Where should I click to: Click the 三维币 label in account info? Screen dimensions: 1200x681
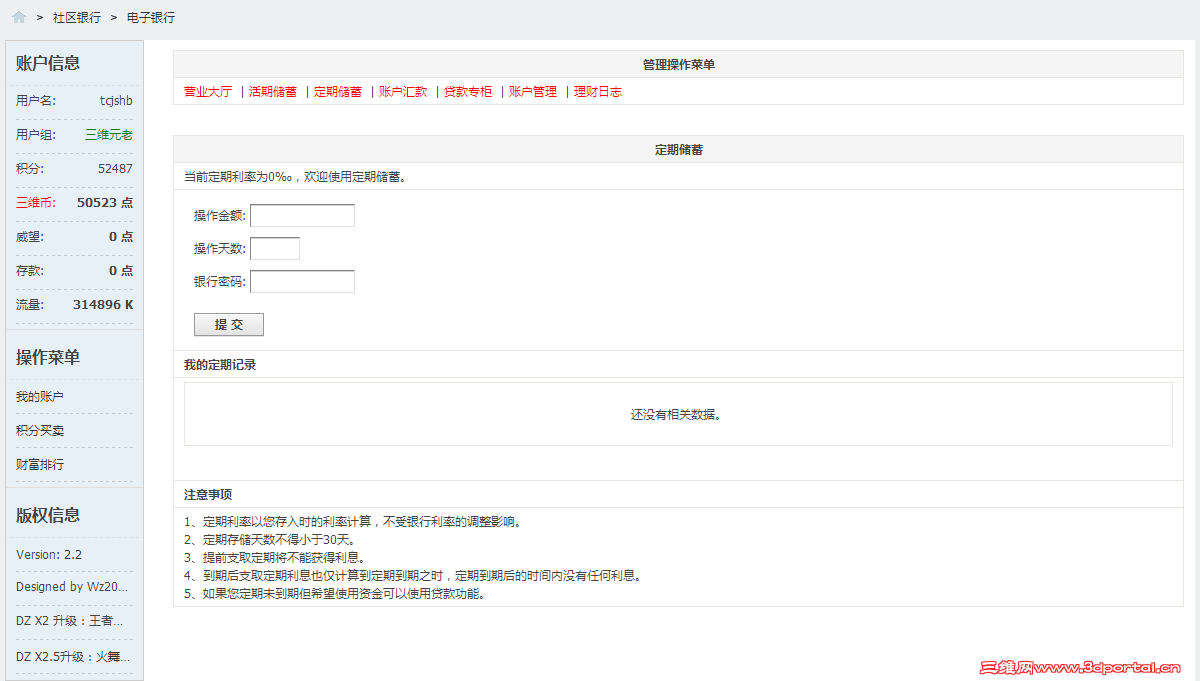tap(34, 203)
